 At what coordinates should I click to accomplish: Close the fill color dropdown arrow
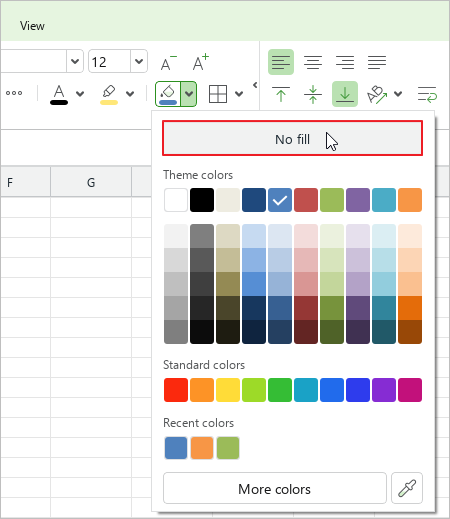pos(189,94)
